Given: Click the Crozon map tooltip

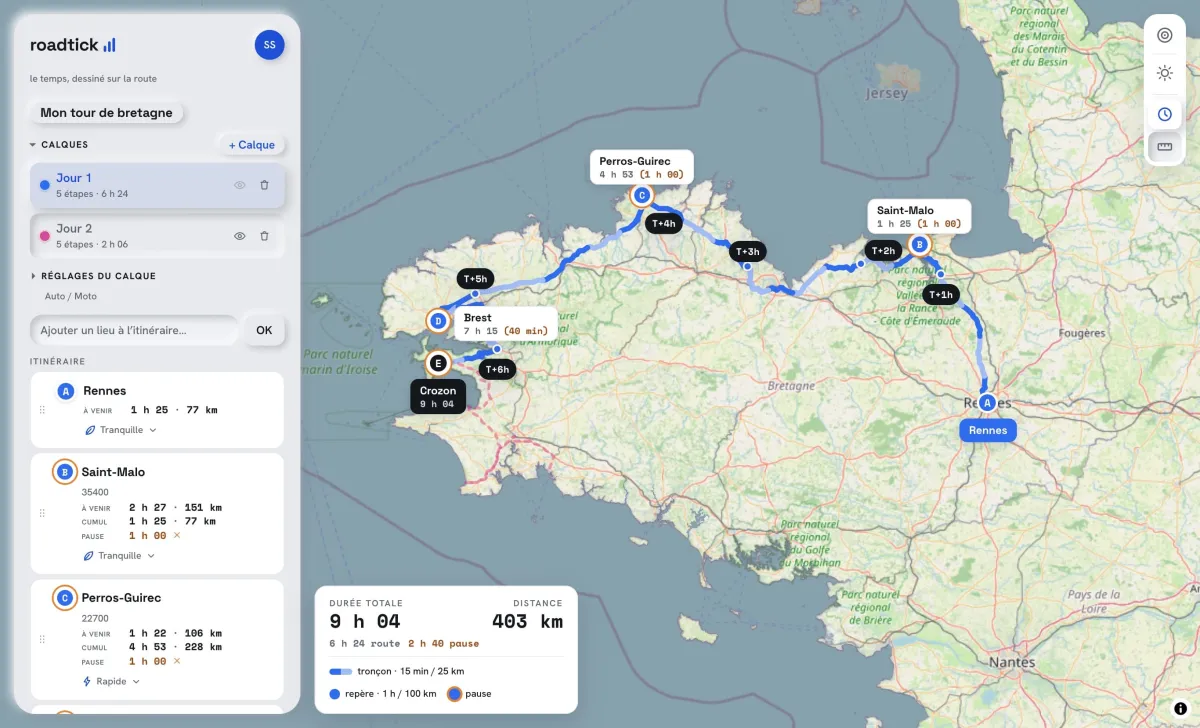Looking at the screenshot, I should click(438, 397).
